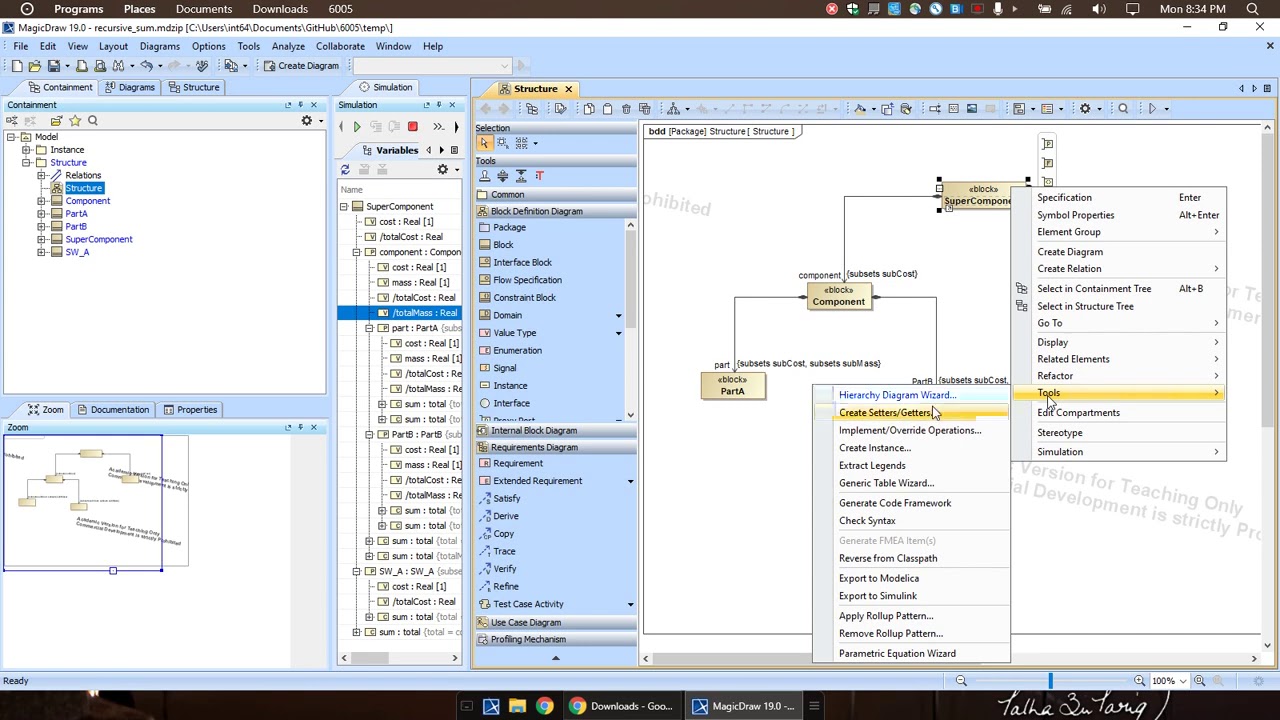Switch to the Diagrams tab
This screenshot has width=1280, height=720.
tap(129, 87)
